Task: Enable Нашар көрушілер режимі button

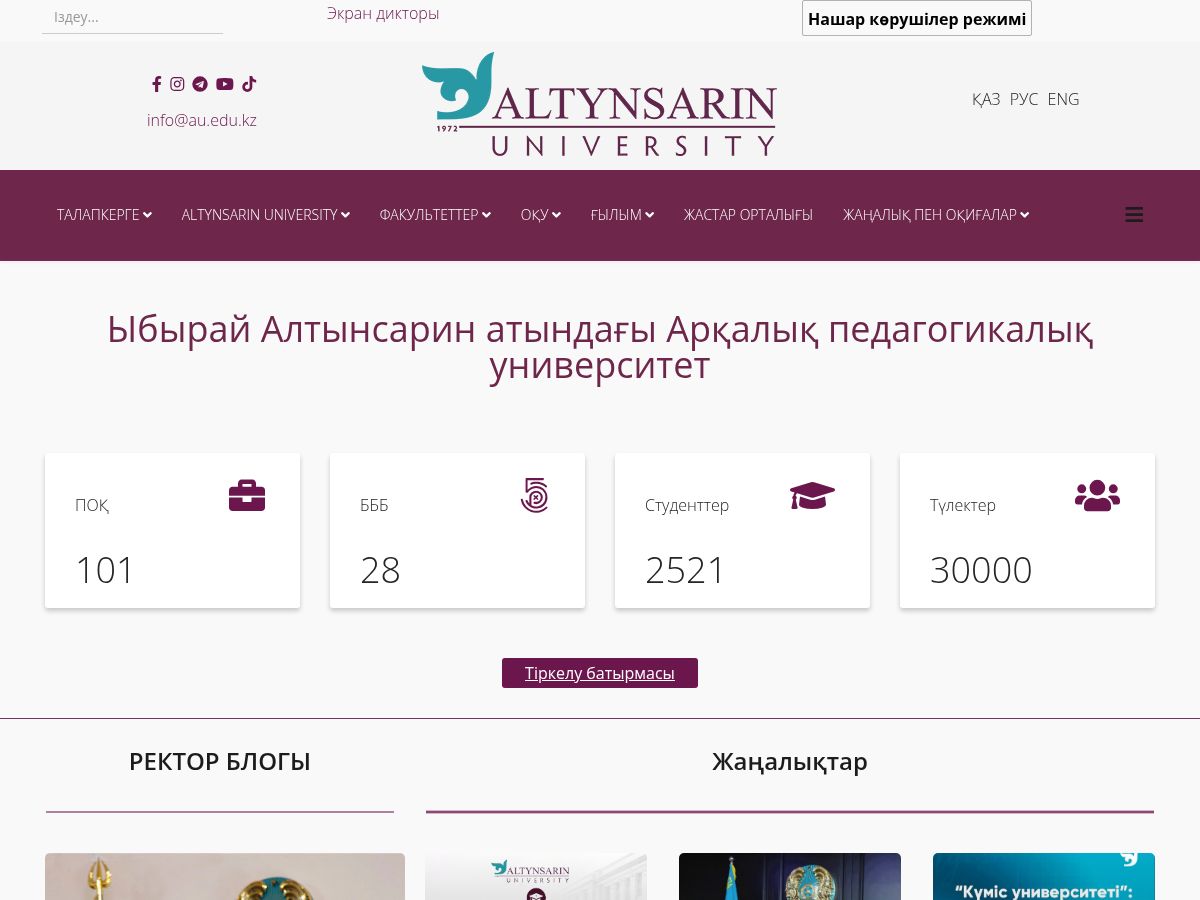Action: [x=917, y=18]
